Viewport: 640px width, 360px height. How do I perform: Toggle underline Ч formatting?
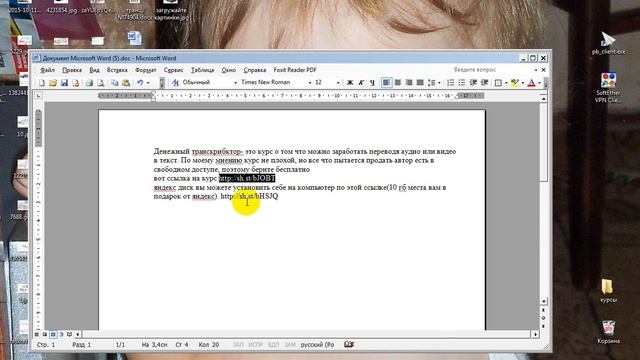pos(372,83)
